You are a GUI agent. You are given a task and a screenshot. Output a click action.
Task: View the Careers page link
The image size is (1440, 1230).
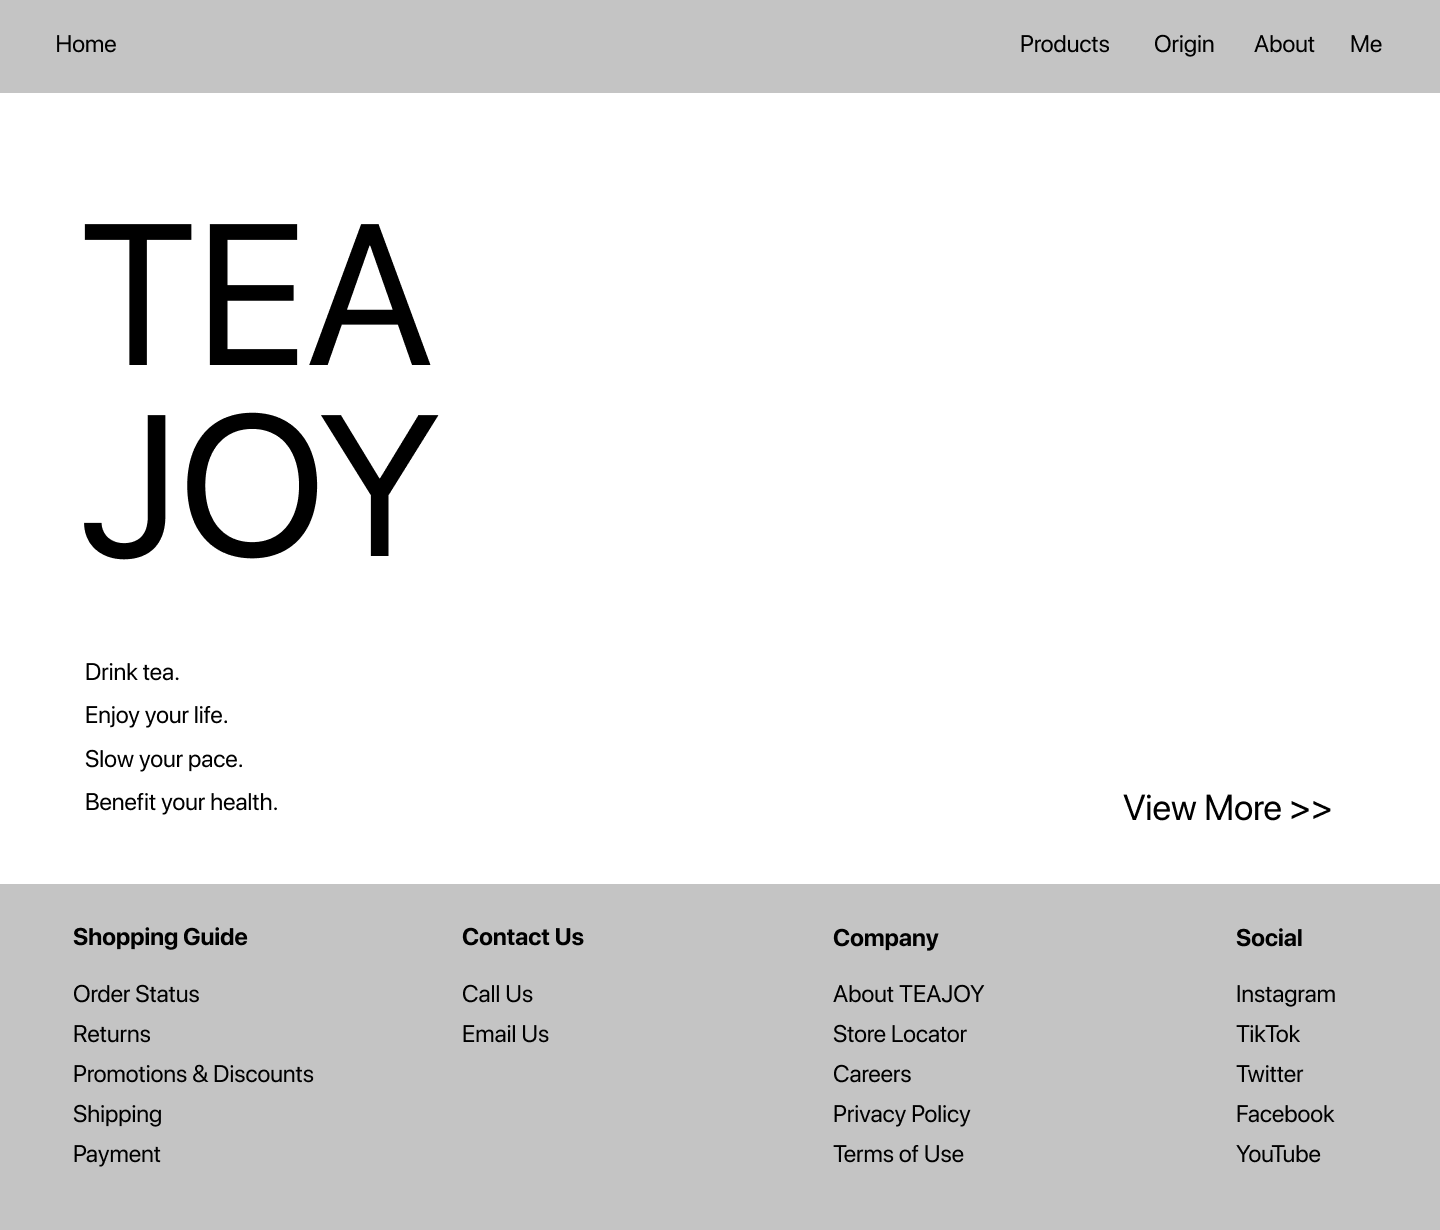coord(872,1074)
